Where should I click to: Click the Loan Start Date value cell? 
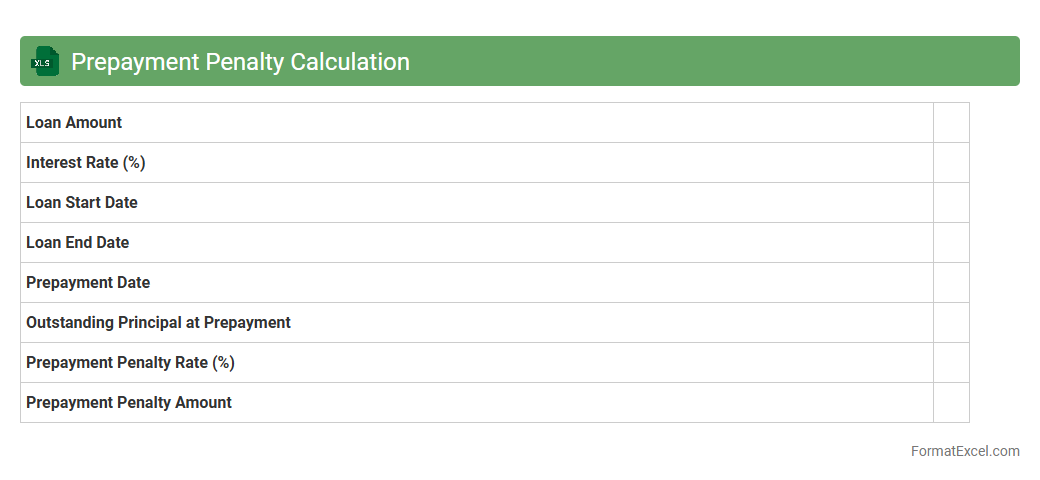[x=951, y=202]
